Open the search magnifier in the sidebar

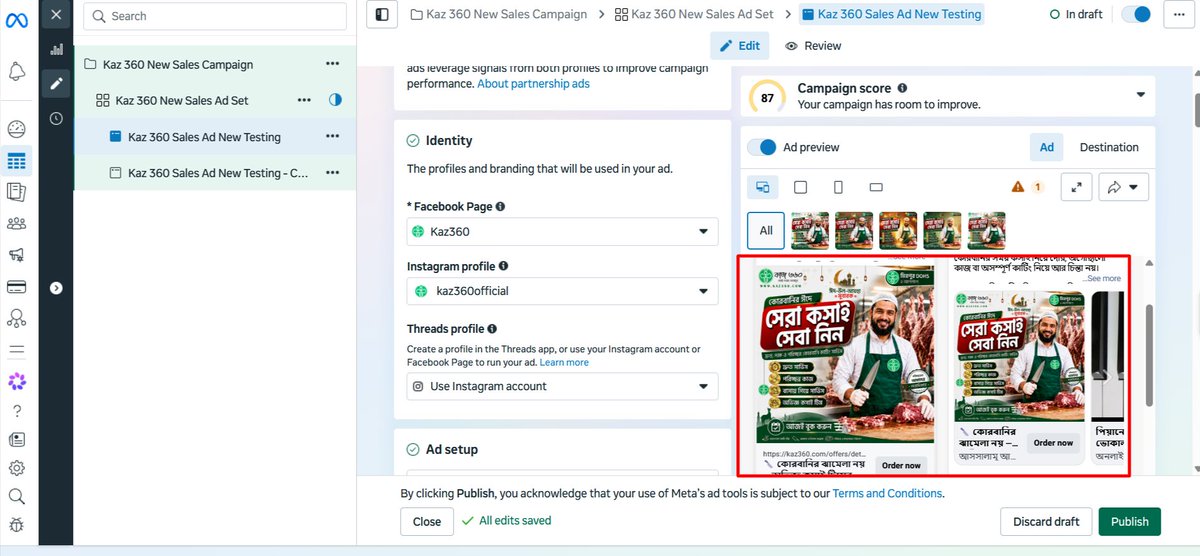pyautogui.click(x=17, y=496)
